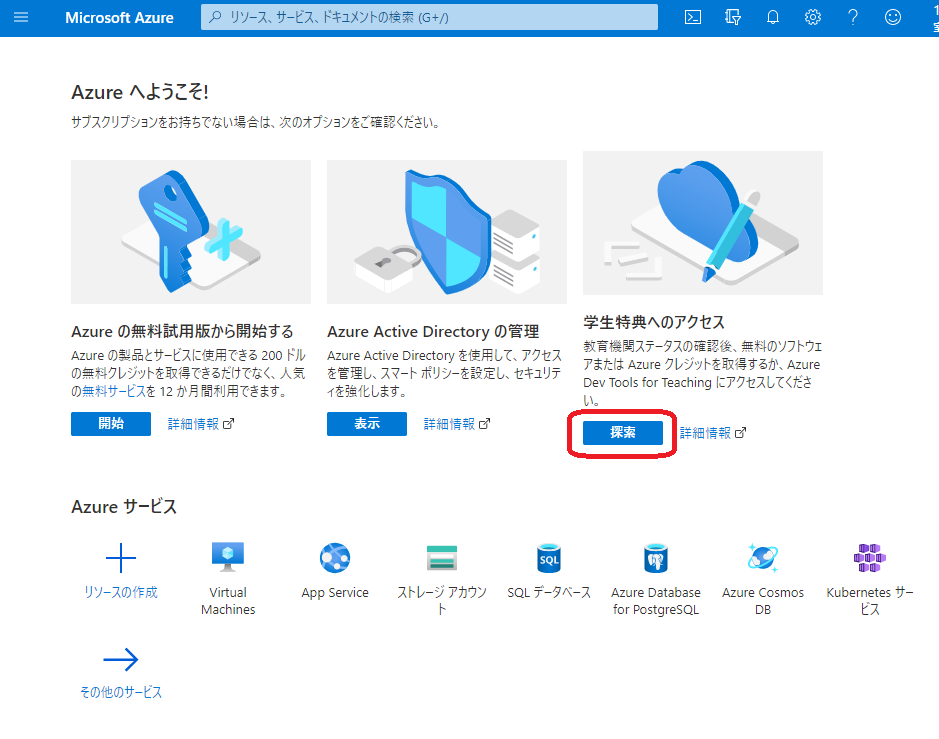Send feedback via smiley icon
Image resolution: width=939 pixels, height=739 pixels.
893,17
